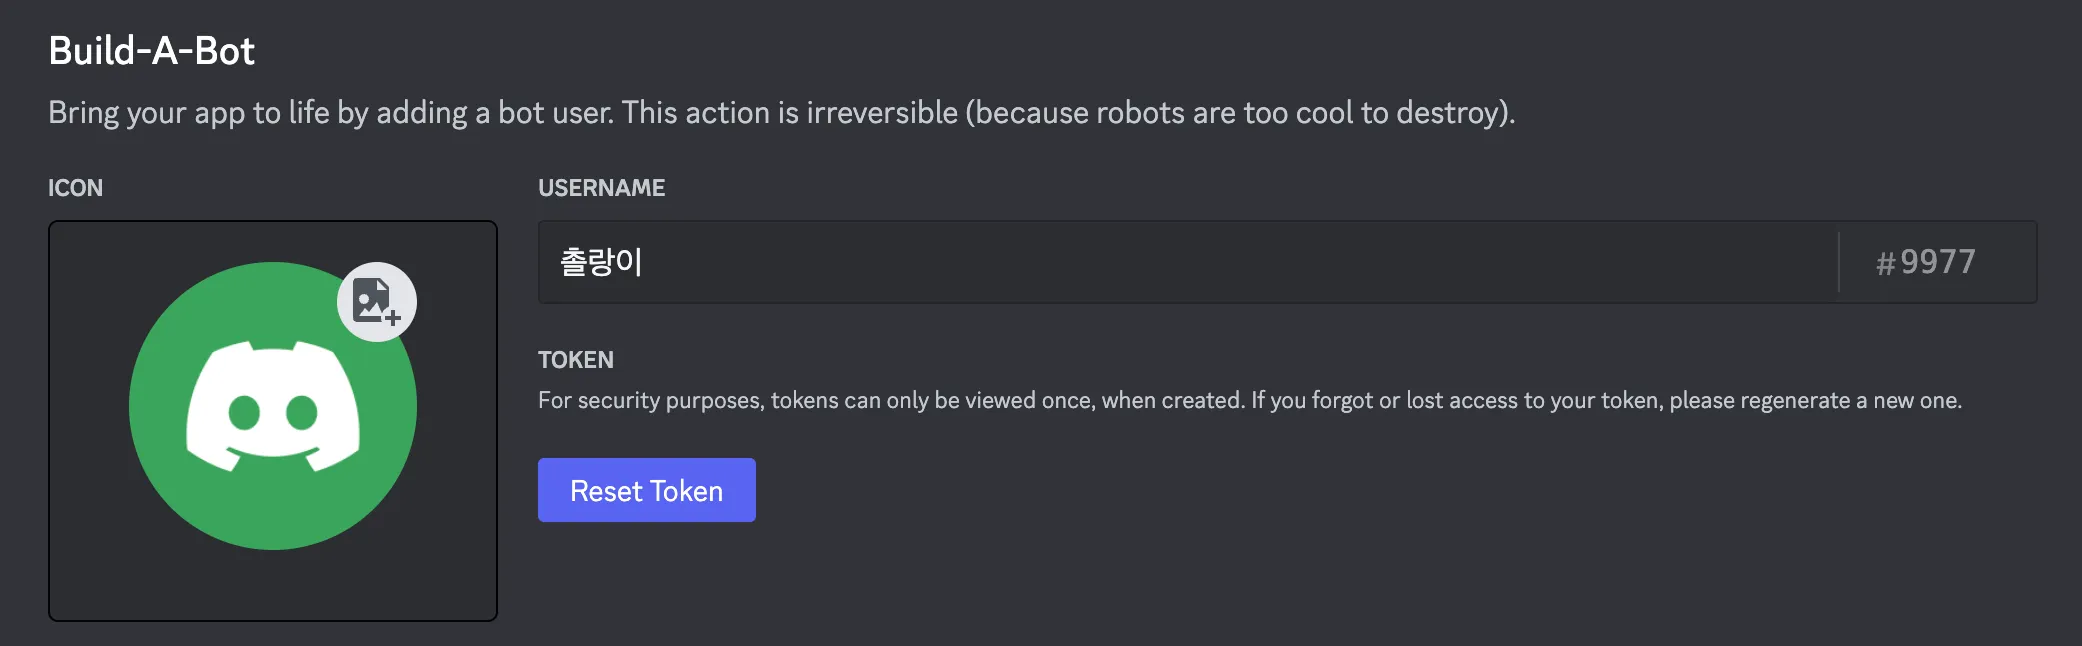2082x646 pixels.
Task: Click the USERNAME field label
Action: pyautogui.click(x=601, y=188)
